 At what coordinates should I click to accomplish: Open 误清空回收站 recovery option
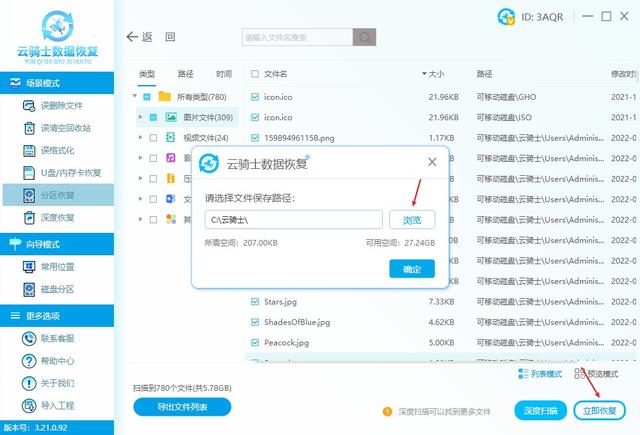click(57, 128)
